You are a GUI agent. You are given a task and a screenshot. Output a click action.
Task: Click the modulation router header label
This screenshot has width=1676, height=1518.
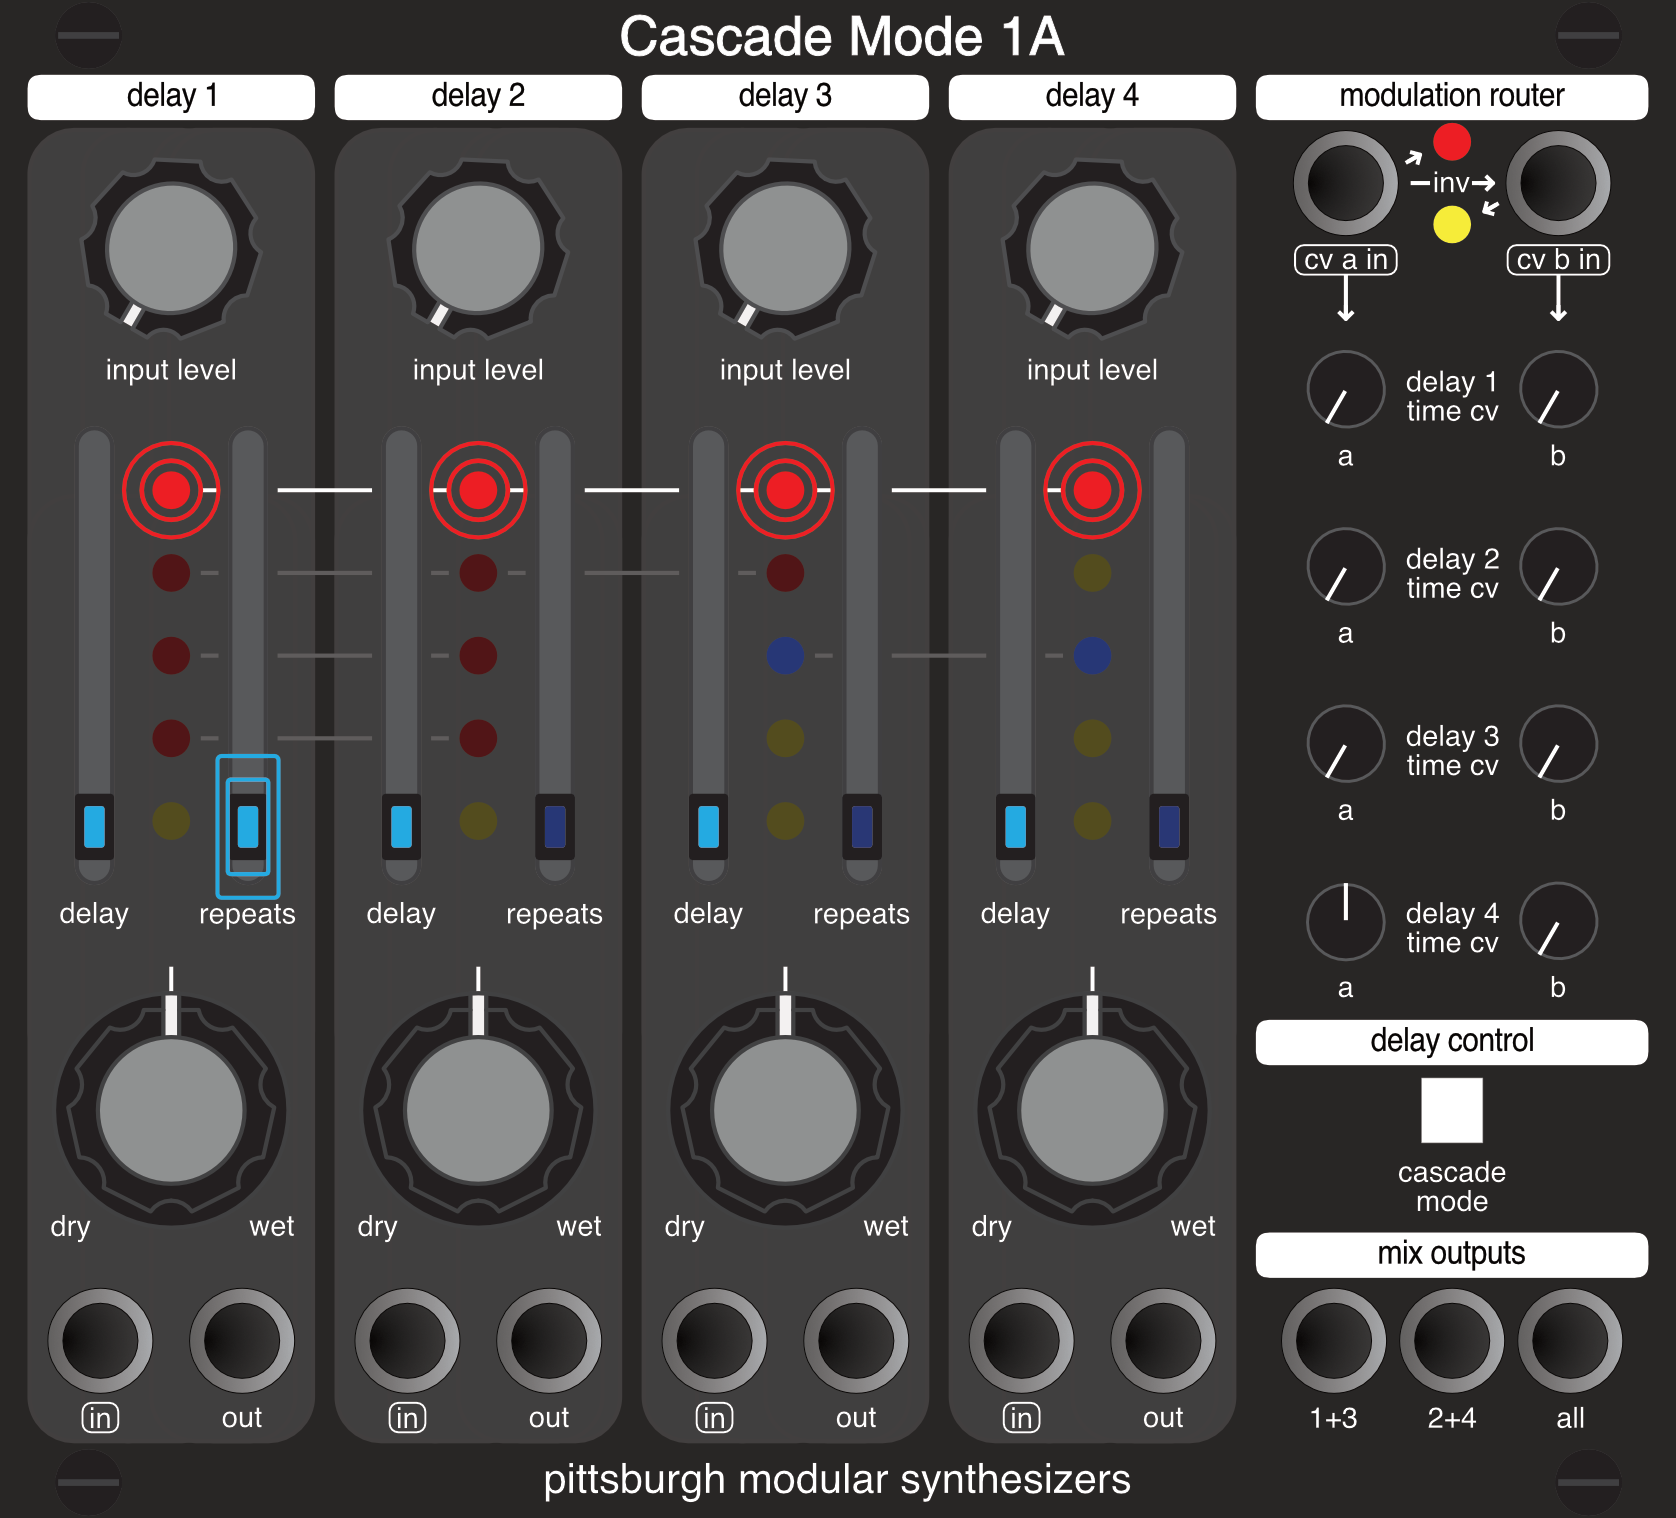(x=1452, y=97)
